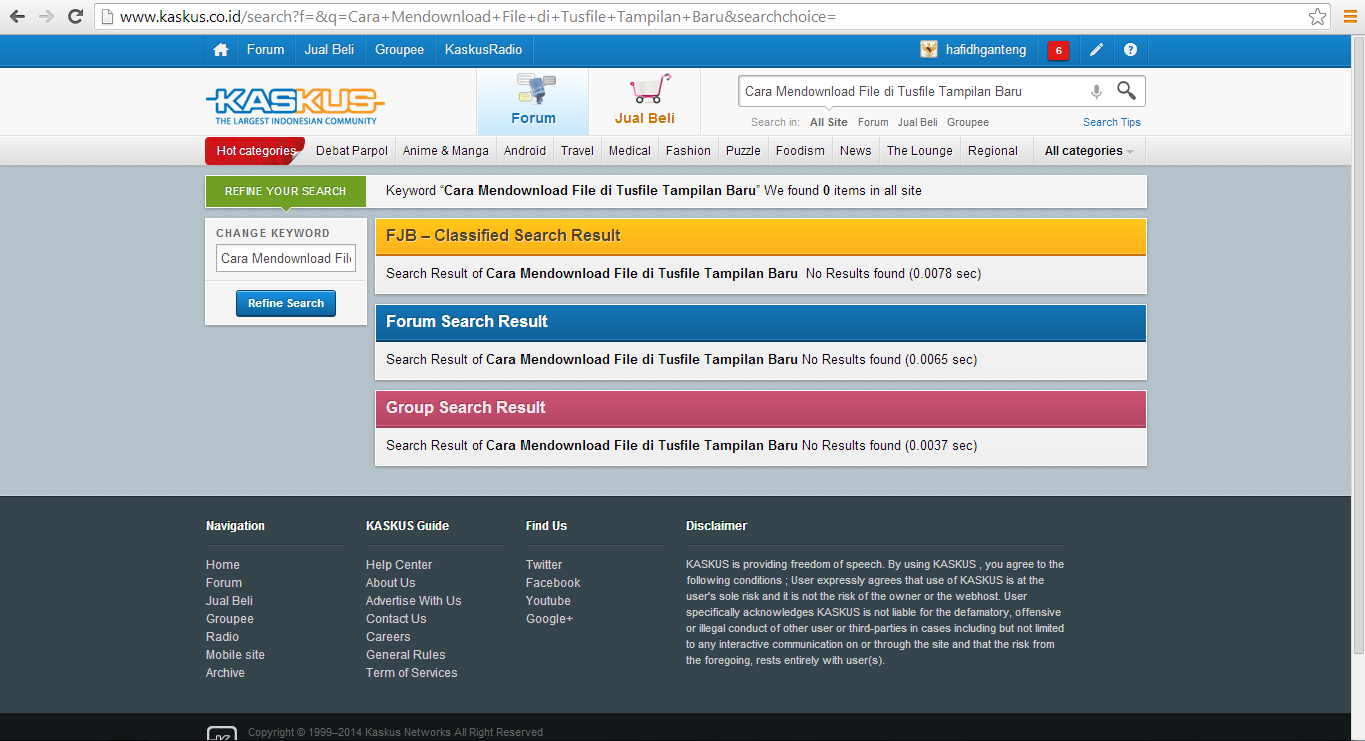This screenshot has width=1365, height=741.
Task: Click the Home icon in top bar
Action: pyautogui.click(x=221, y=50)
